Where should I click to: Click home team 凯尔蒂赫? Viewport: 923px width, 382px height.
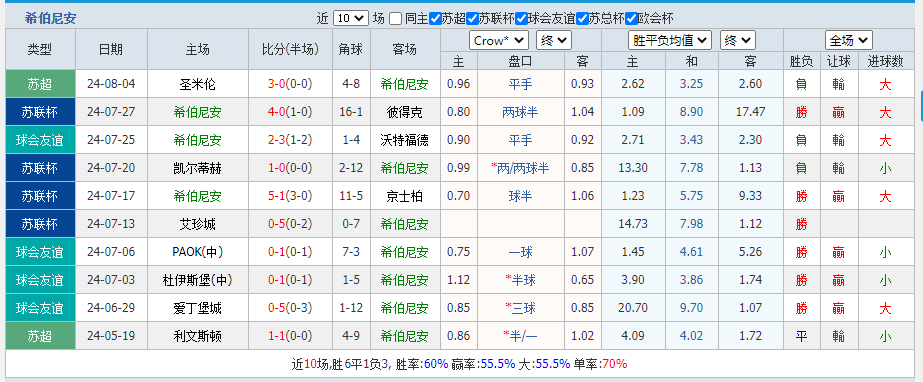(198, 168)
